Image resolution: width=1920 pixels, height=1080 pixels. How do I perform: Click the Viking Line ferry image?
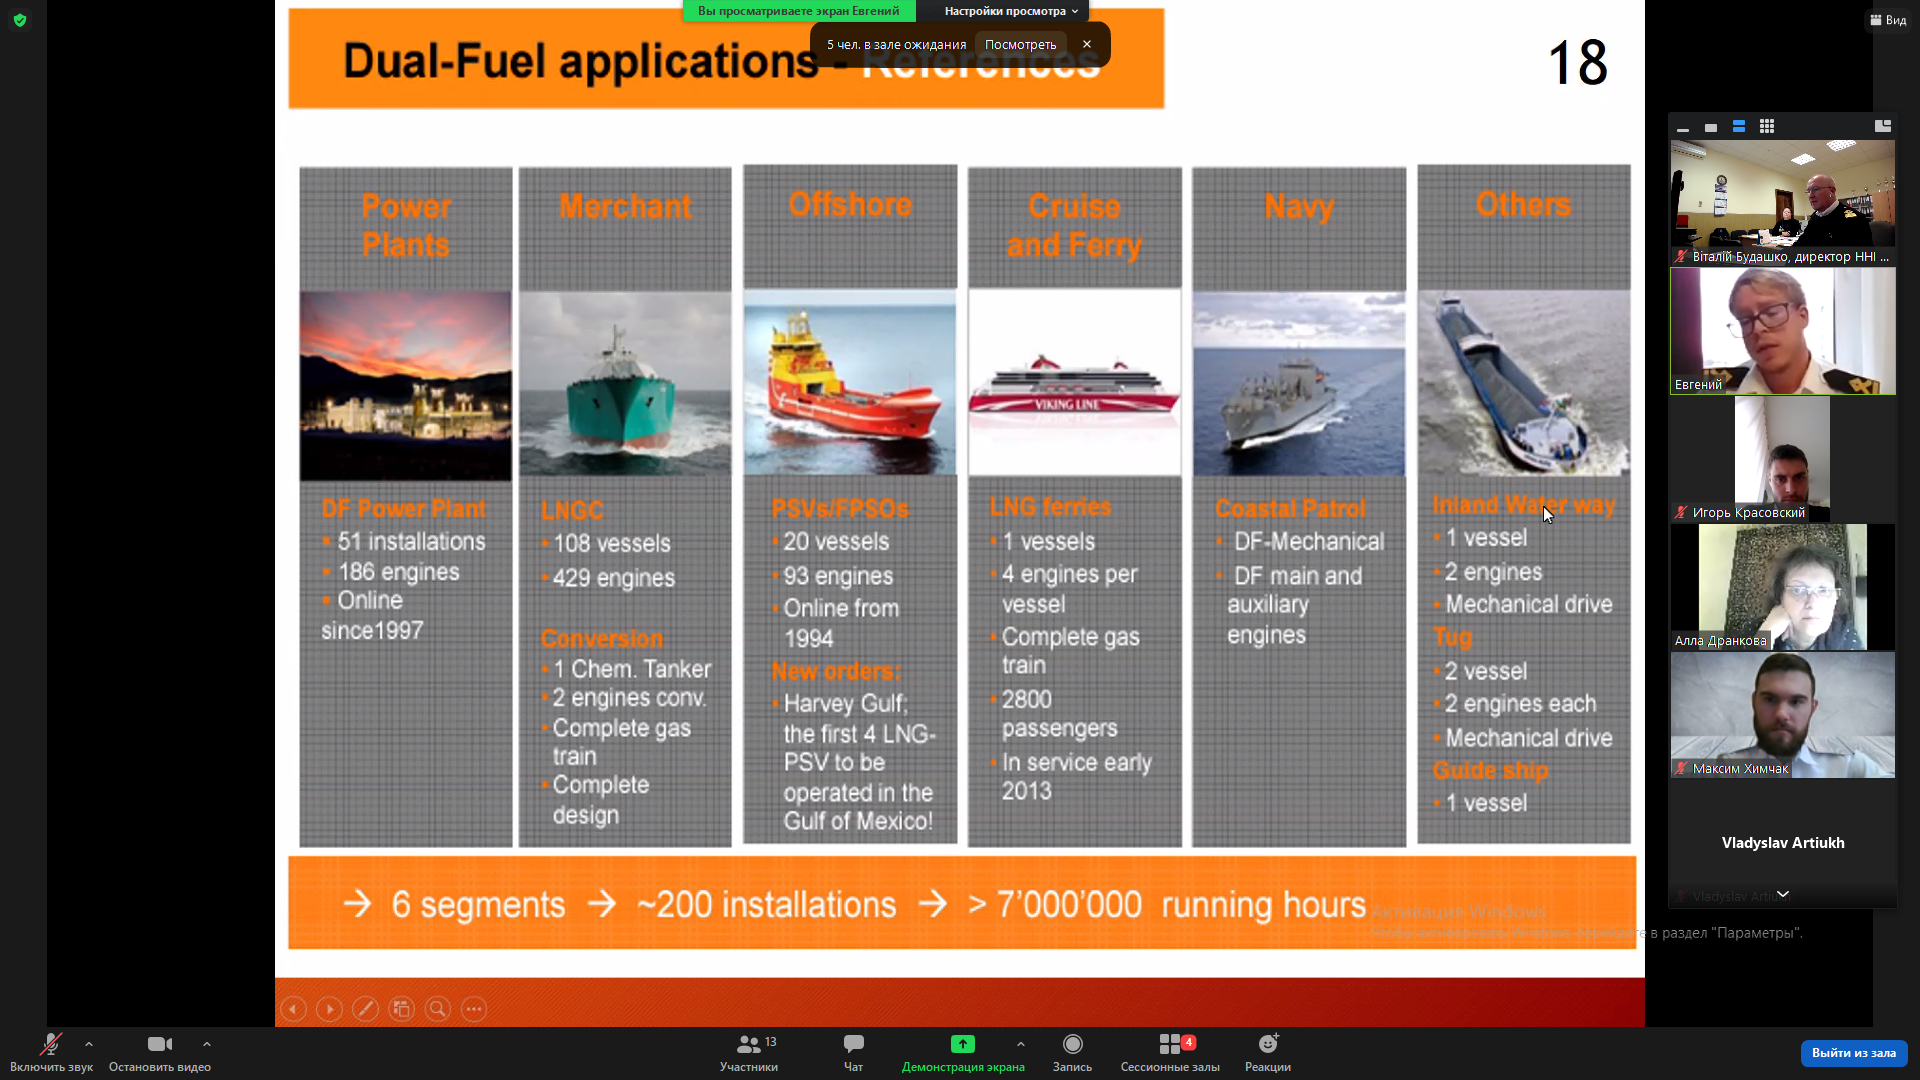pos(1074,383)
